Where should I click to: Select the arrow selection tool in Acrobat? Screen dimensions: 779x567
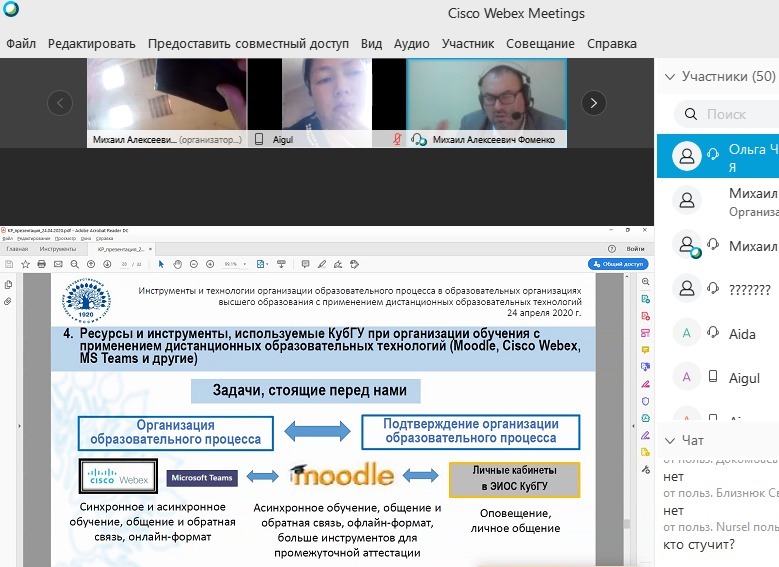(x=160, y=264)
